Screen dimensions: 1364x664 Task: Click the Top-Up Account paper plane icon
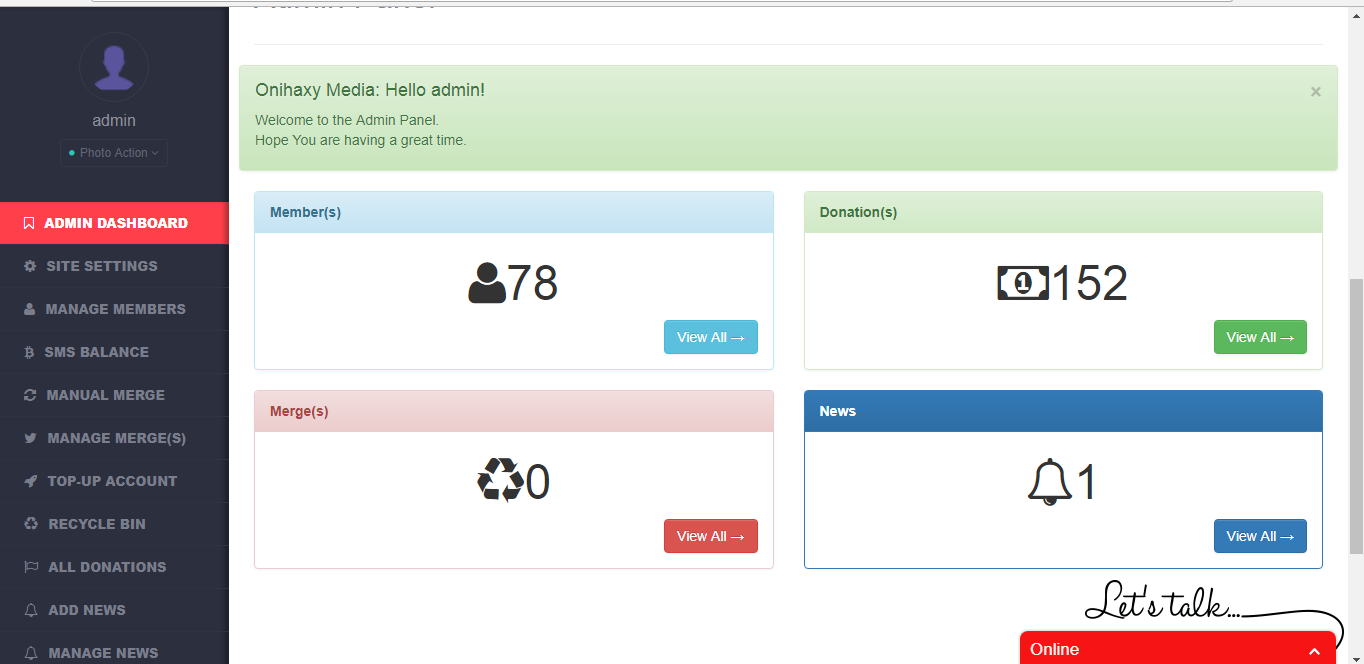tap(31, 480)
